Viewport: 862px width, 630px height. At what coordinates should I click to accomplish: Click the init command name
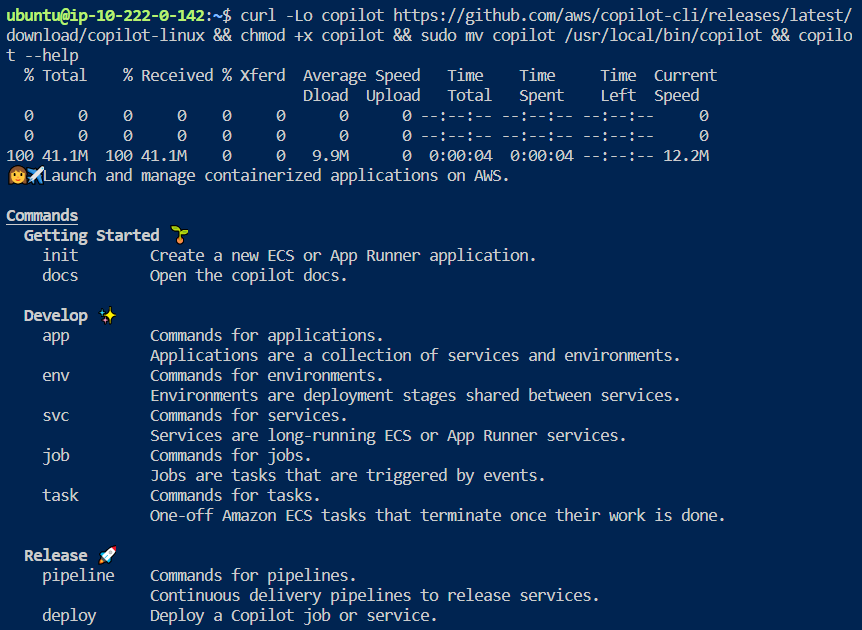tap(60, 256)
